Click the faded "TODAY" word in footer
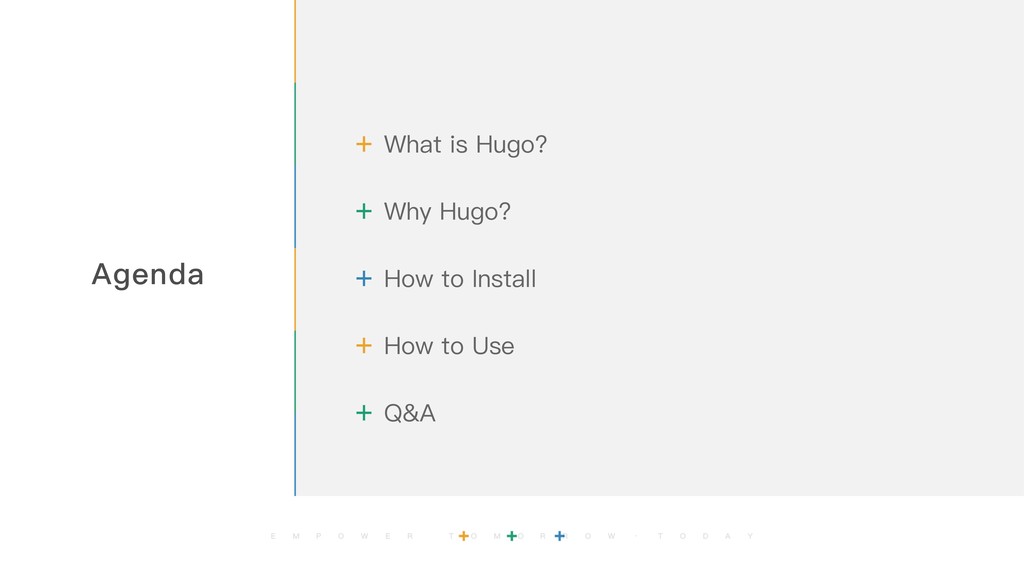This screenshot has height=576, width=1024. 705,536
